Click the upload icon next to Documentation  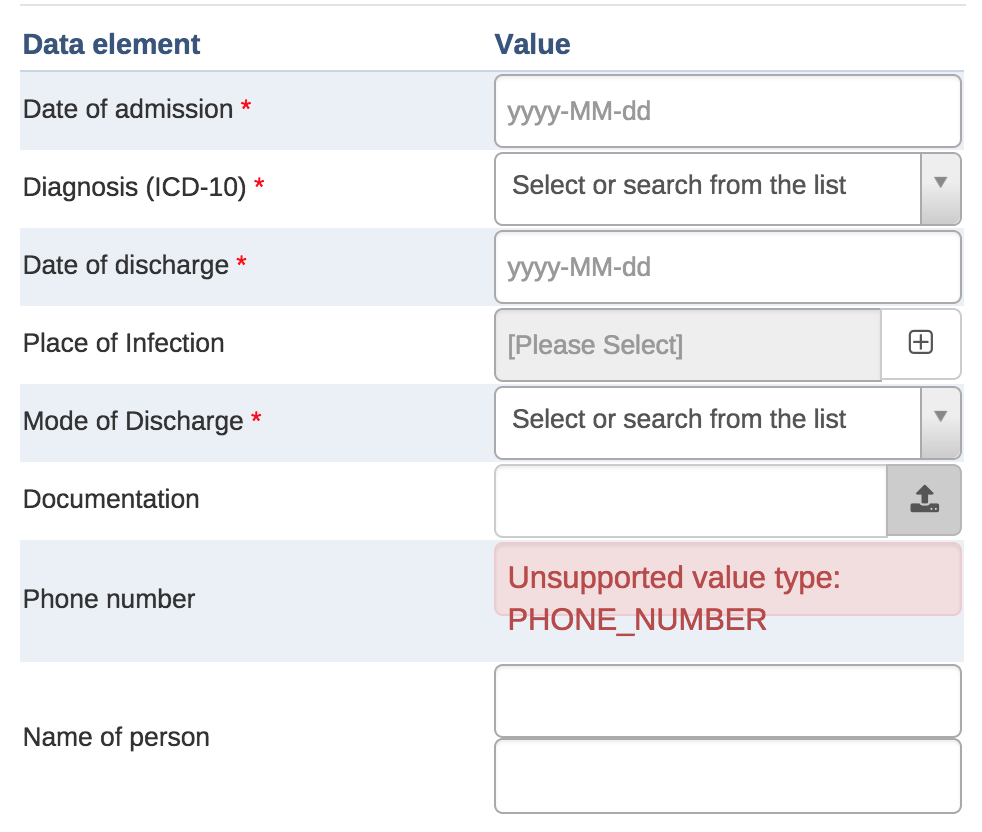tap(924, 500)
